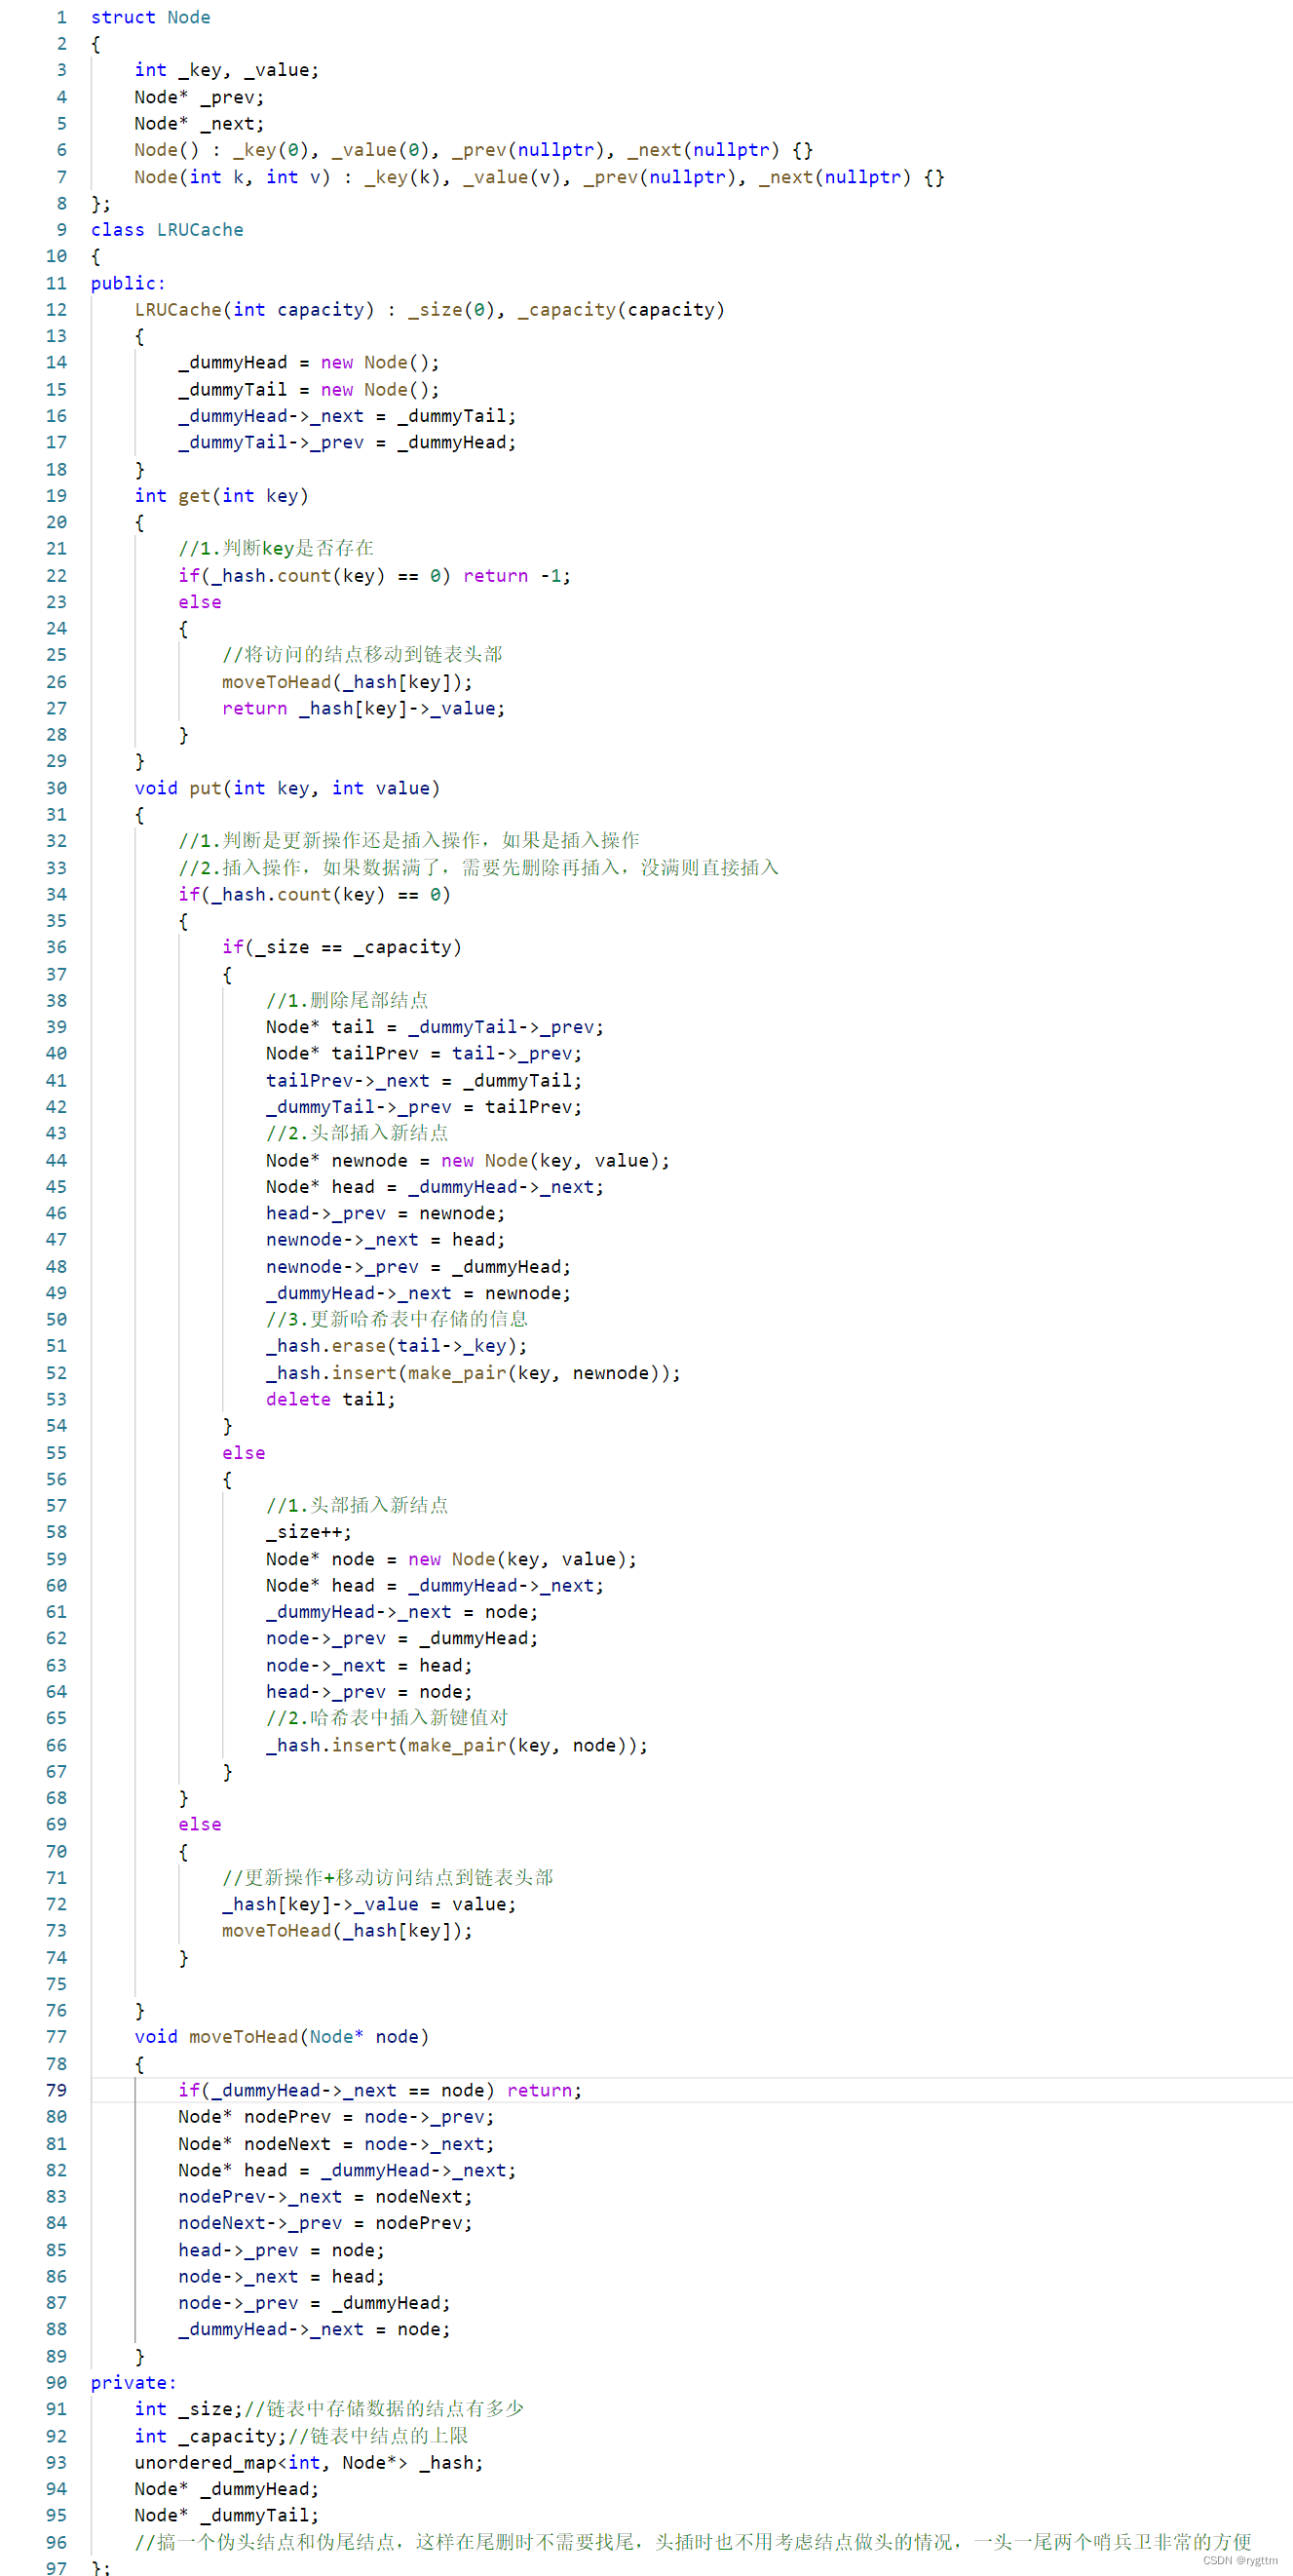Click 'Node* _dummyHead;' member declaration
1293x2576 pixels.
tap(227, 2489)
